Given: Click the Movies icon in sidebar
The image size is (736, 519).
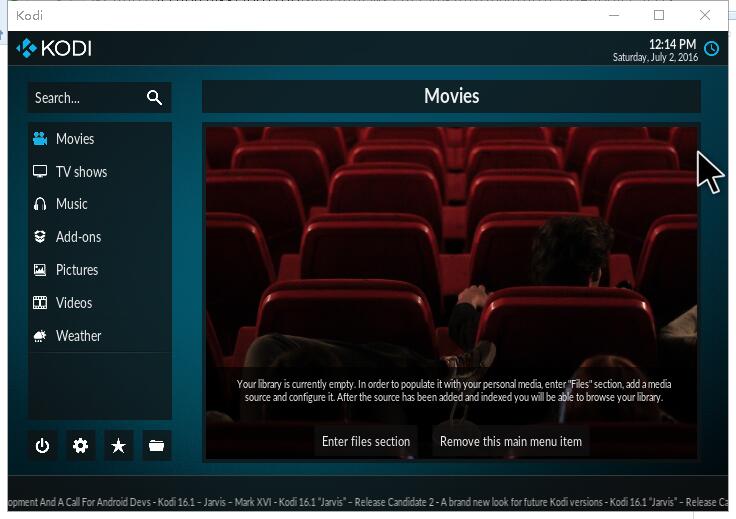Looking at the screenshot, I should click(40, 139).
